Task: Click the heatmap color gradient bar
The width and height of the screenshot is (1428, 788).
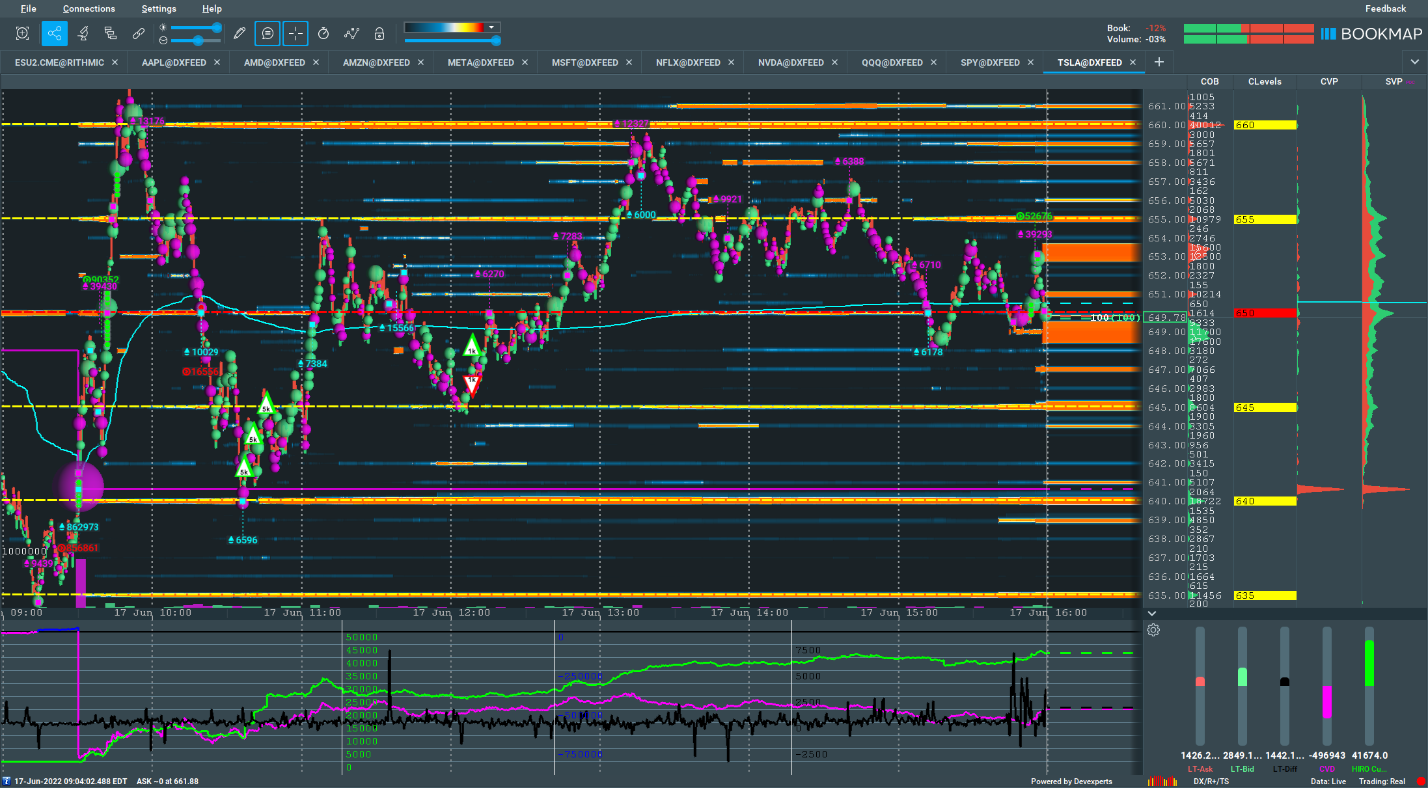Action: tap(445, 27)
